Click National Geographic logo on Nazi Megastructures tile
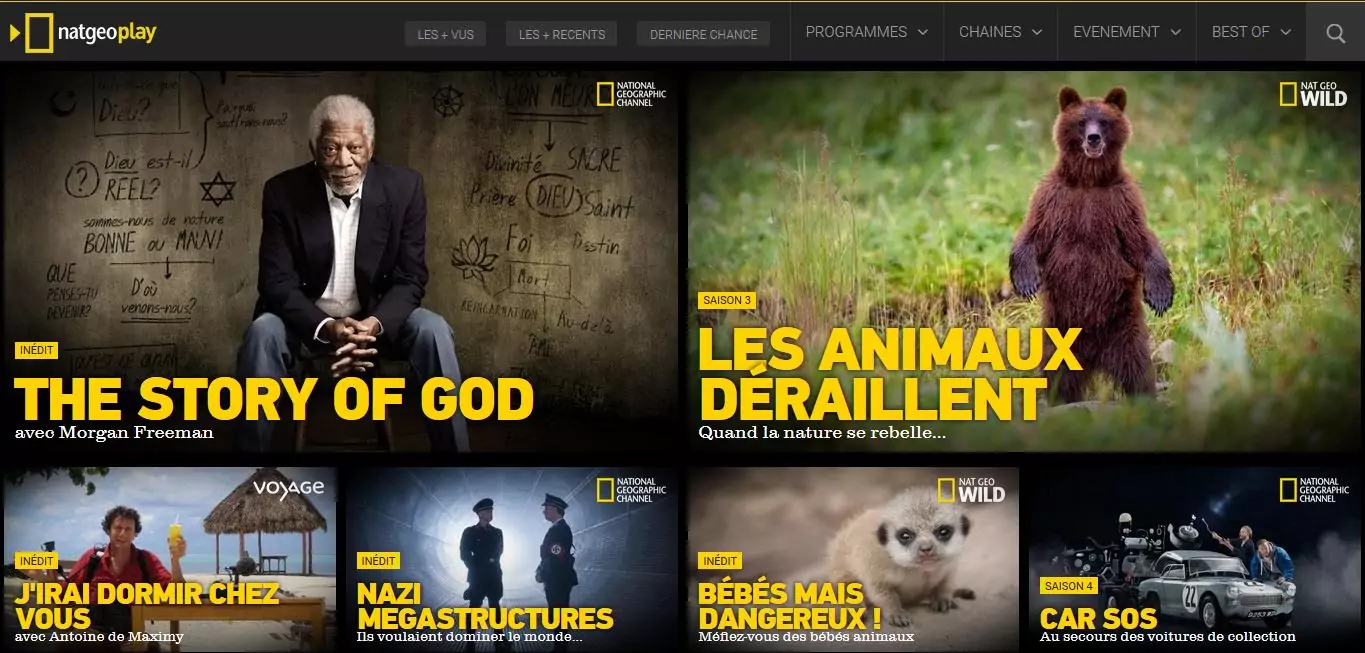 pyautogui.click(x=631, y=490)
